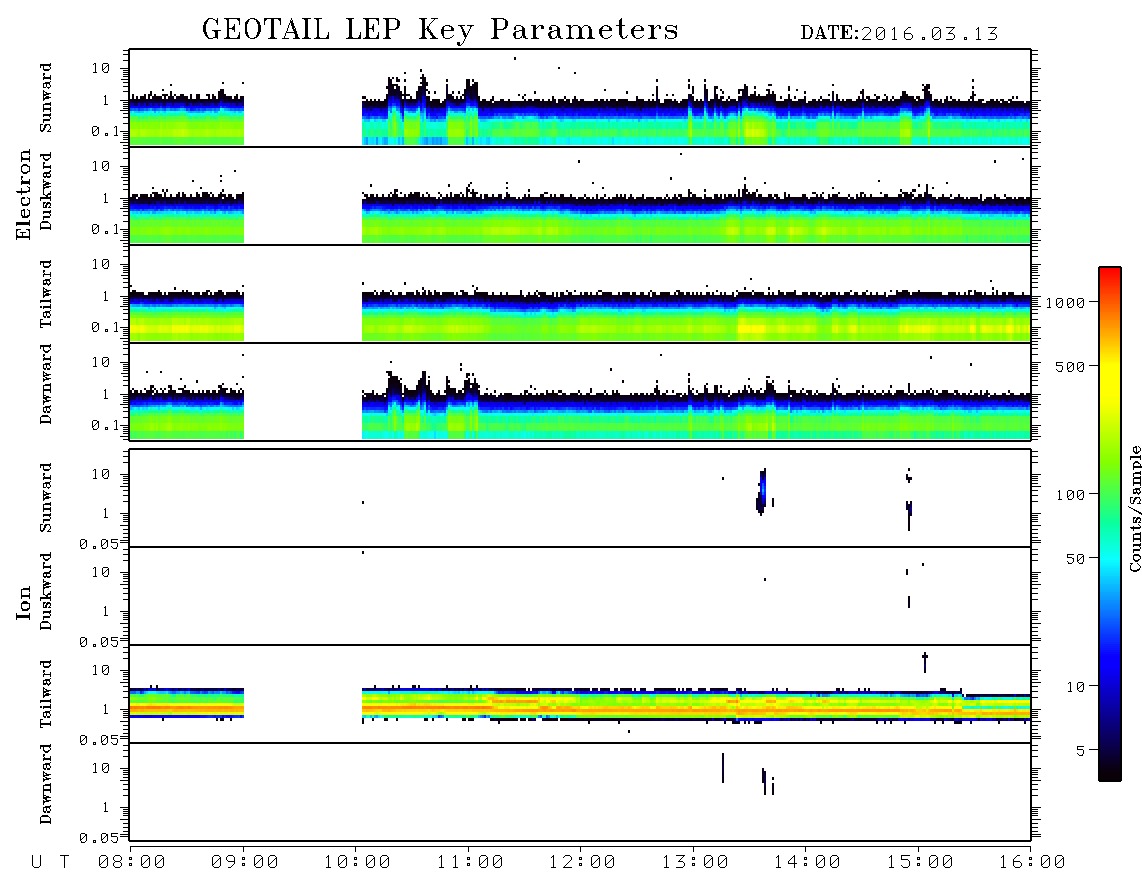
Task: Click the 09:00 time tick label
Action: coord(245,862)
